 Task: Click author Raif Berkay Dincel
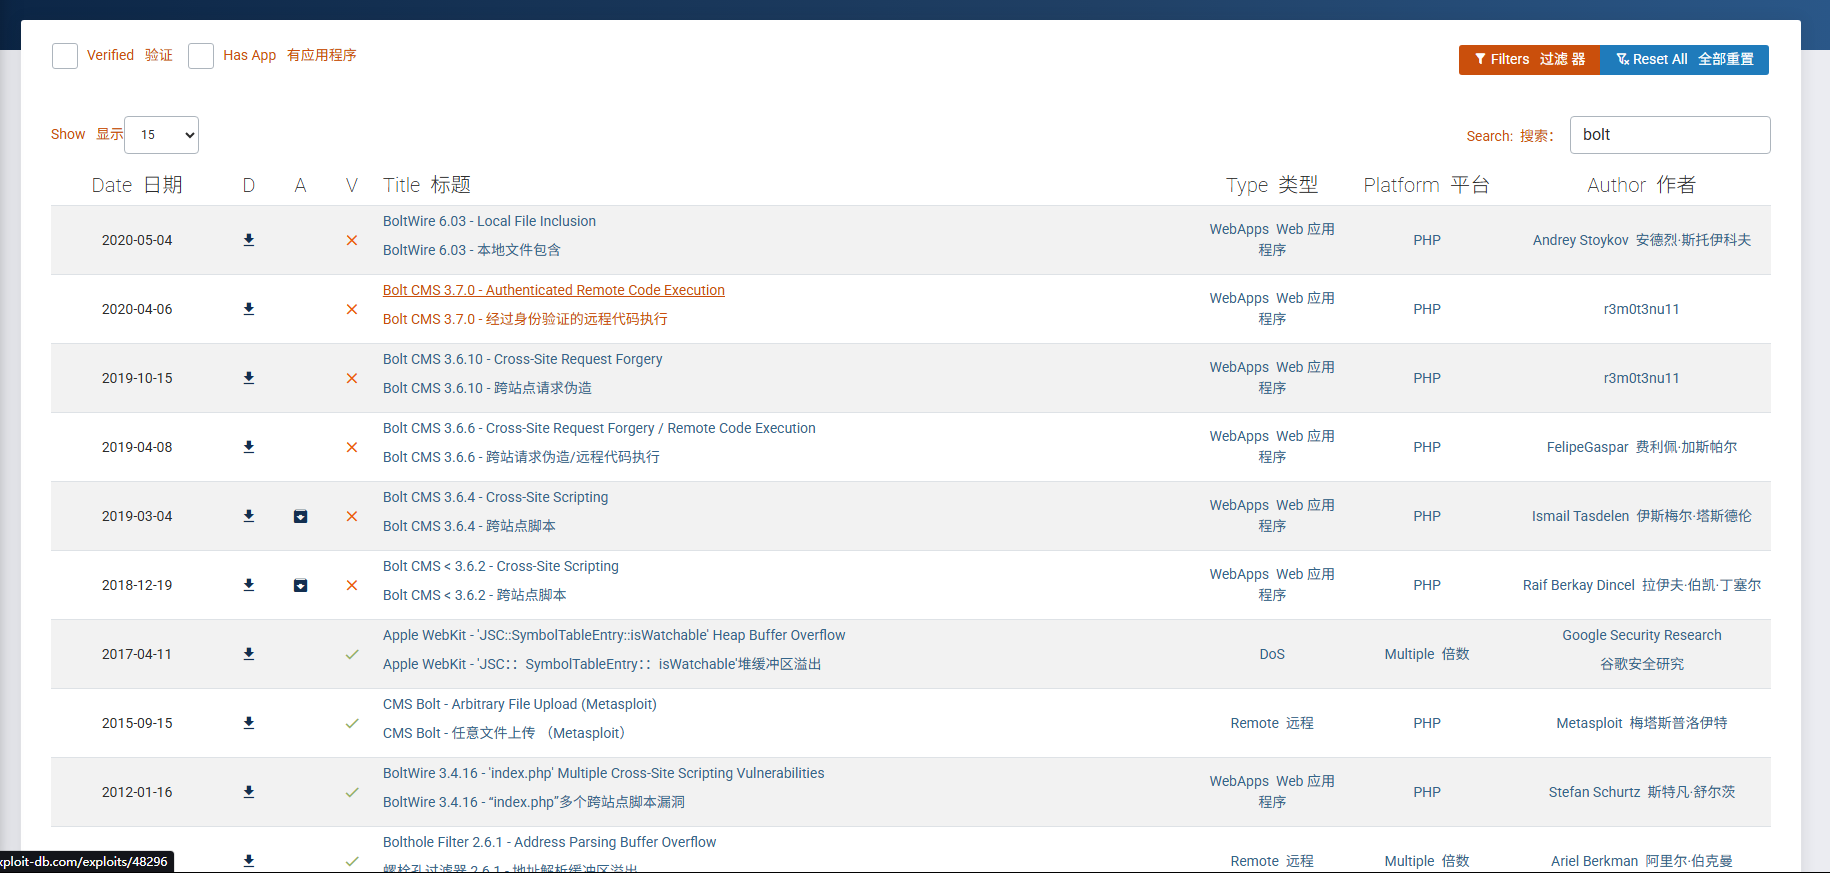1642,585
